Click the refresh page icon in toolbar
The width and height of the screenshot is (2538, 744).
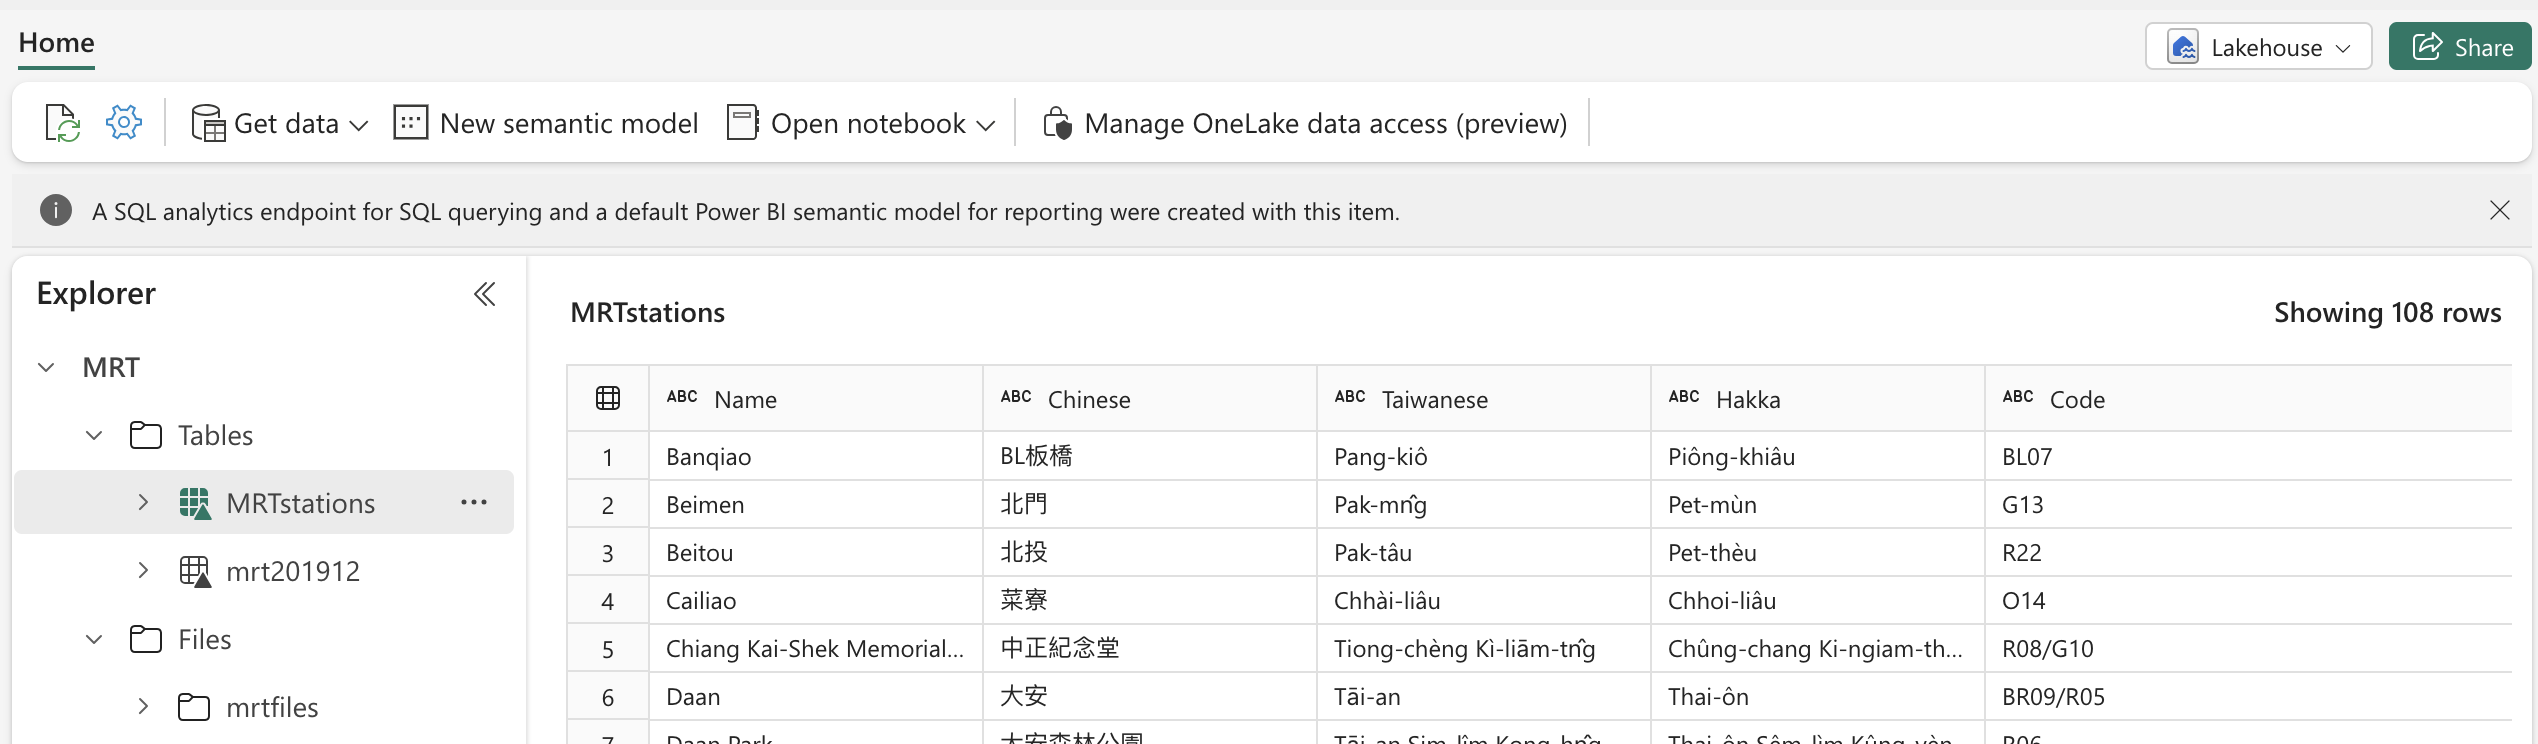pos(62,123)
